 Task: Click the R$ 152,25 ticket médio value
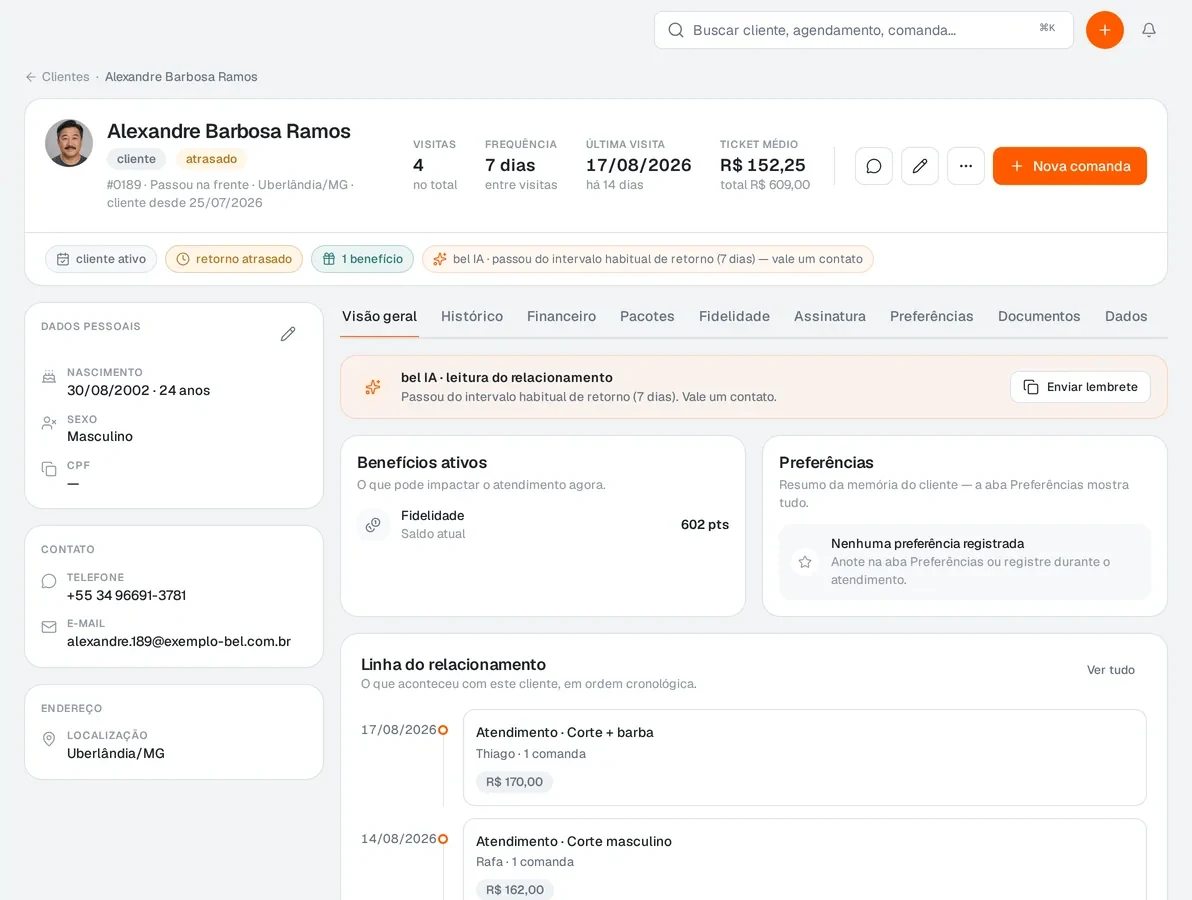(x=762, y=165)
